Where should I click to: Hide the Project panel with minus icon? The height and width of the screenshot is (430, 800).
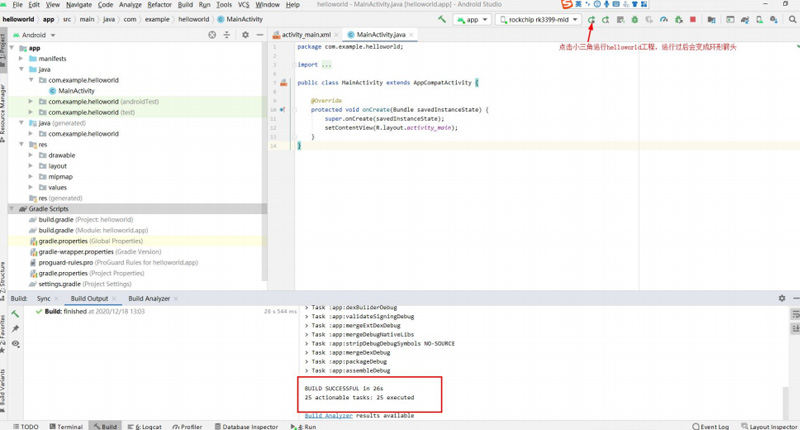tap(260, 35)
